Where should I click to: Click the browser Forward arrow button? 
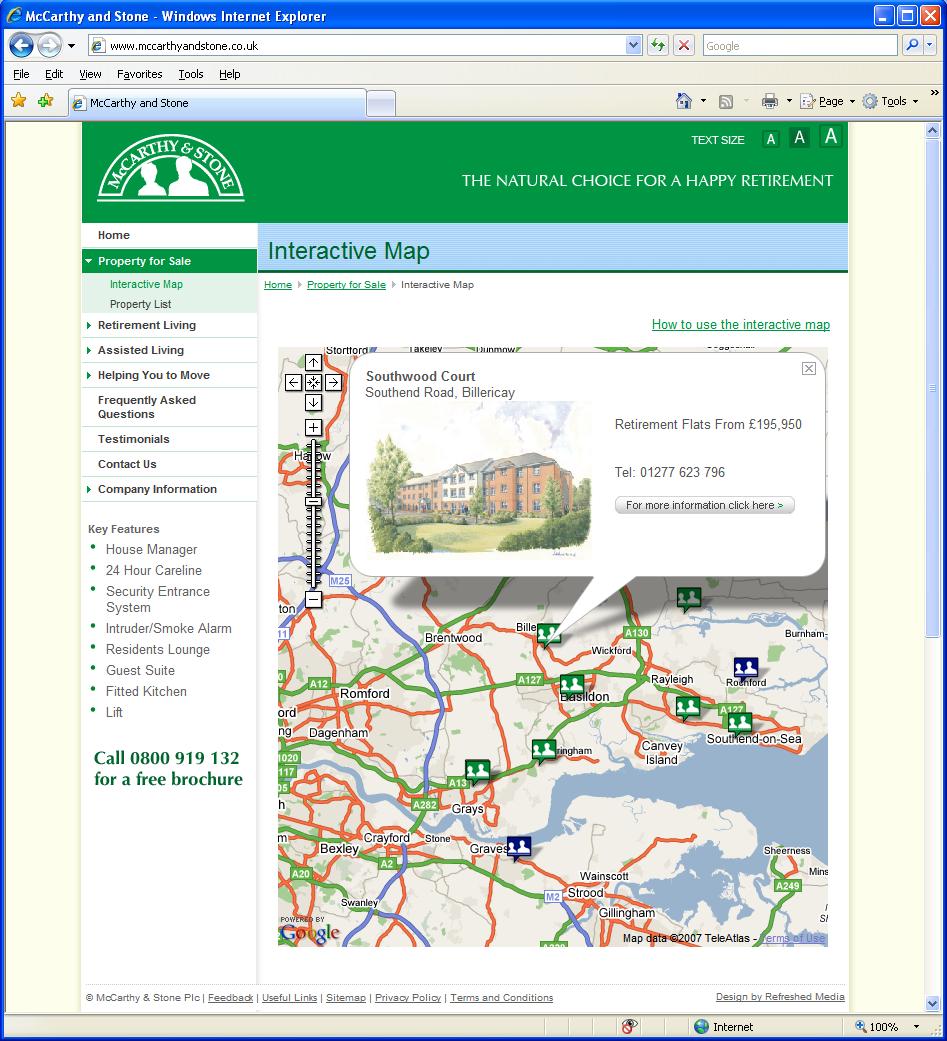pyautogui.click(x=49, y=45)
